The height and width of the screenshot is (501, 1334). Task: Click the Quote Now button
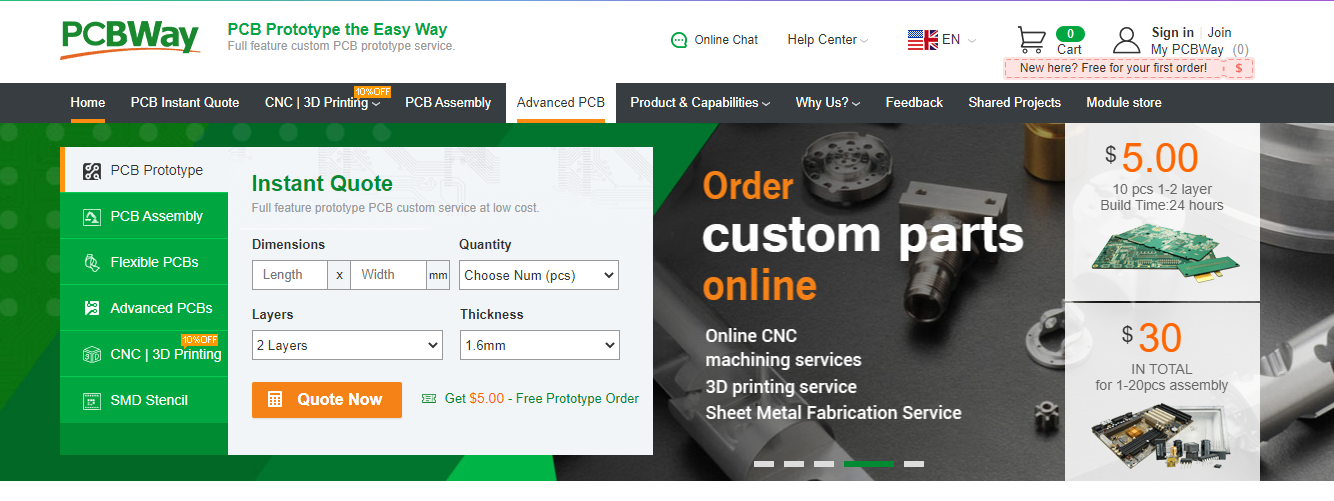tap(327, 399)
